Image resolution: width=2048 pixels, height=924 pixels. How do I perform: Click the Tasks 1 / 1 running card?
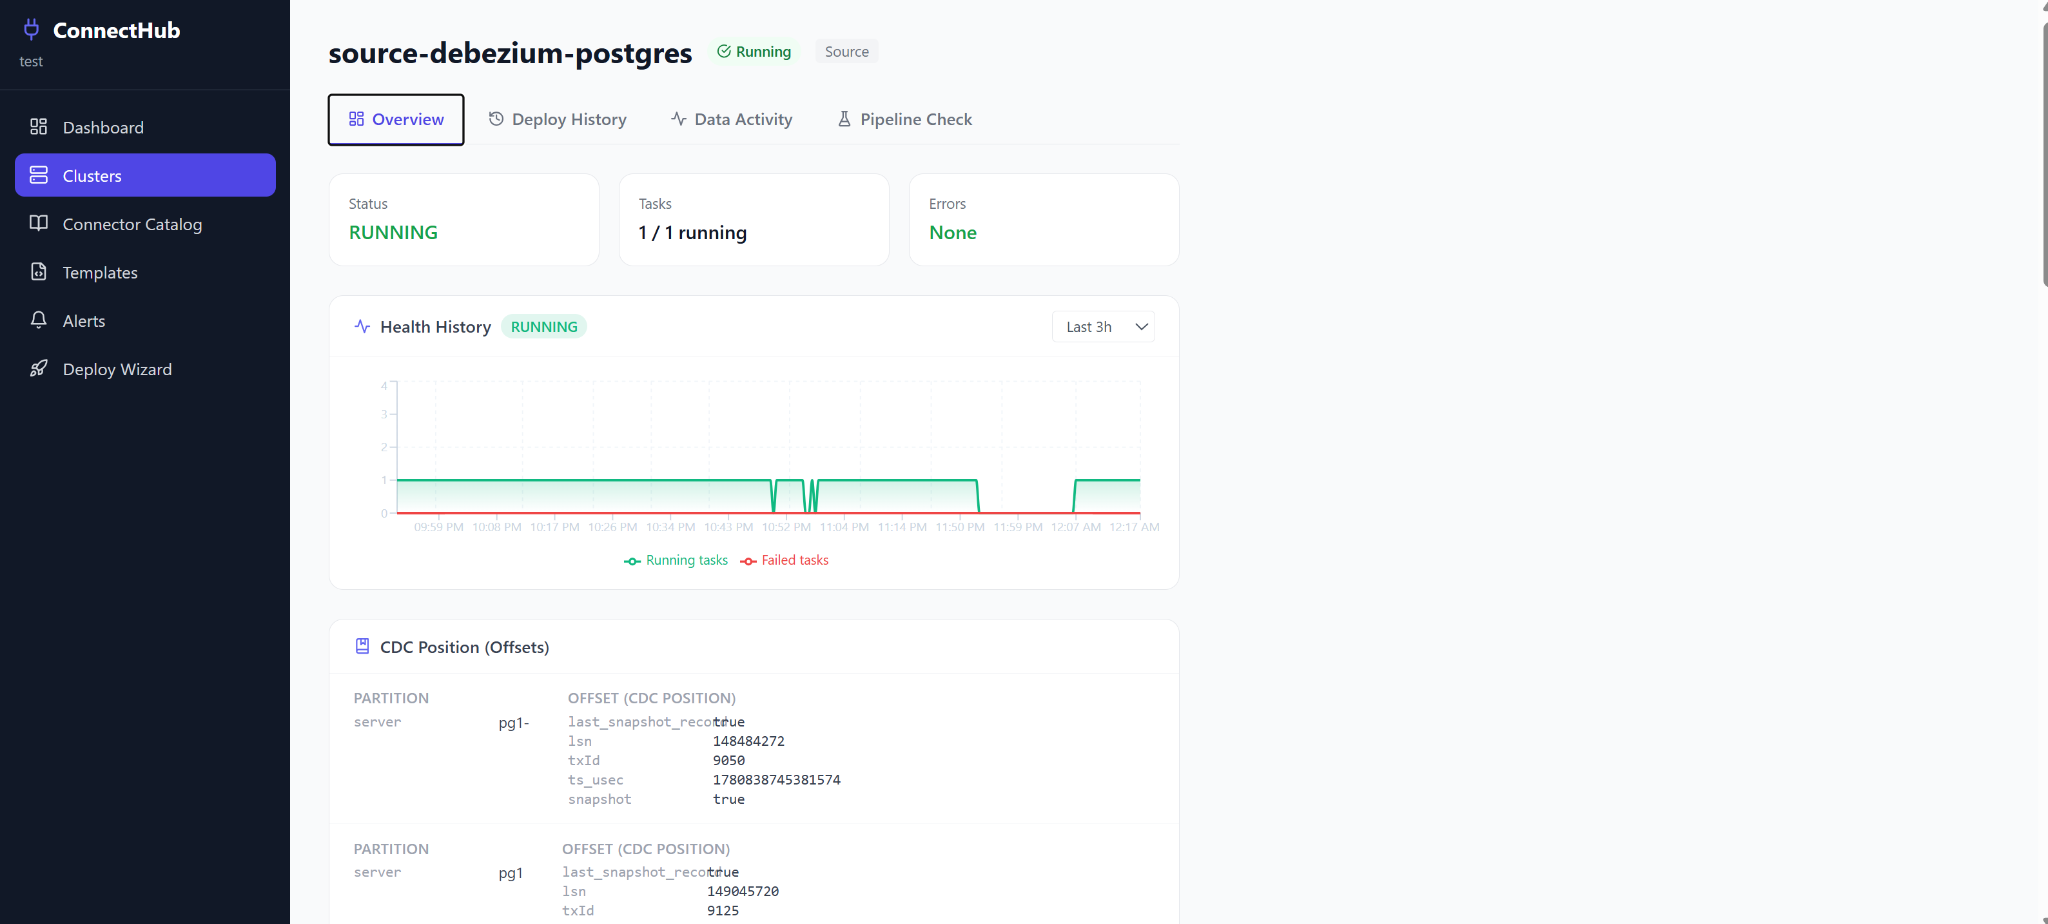coord(754,220)
